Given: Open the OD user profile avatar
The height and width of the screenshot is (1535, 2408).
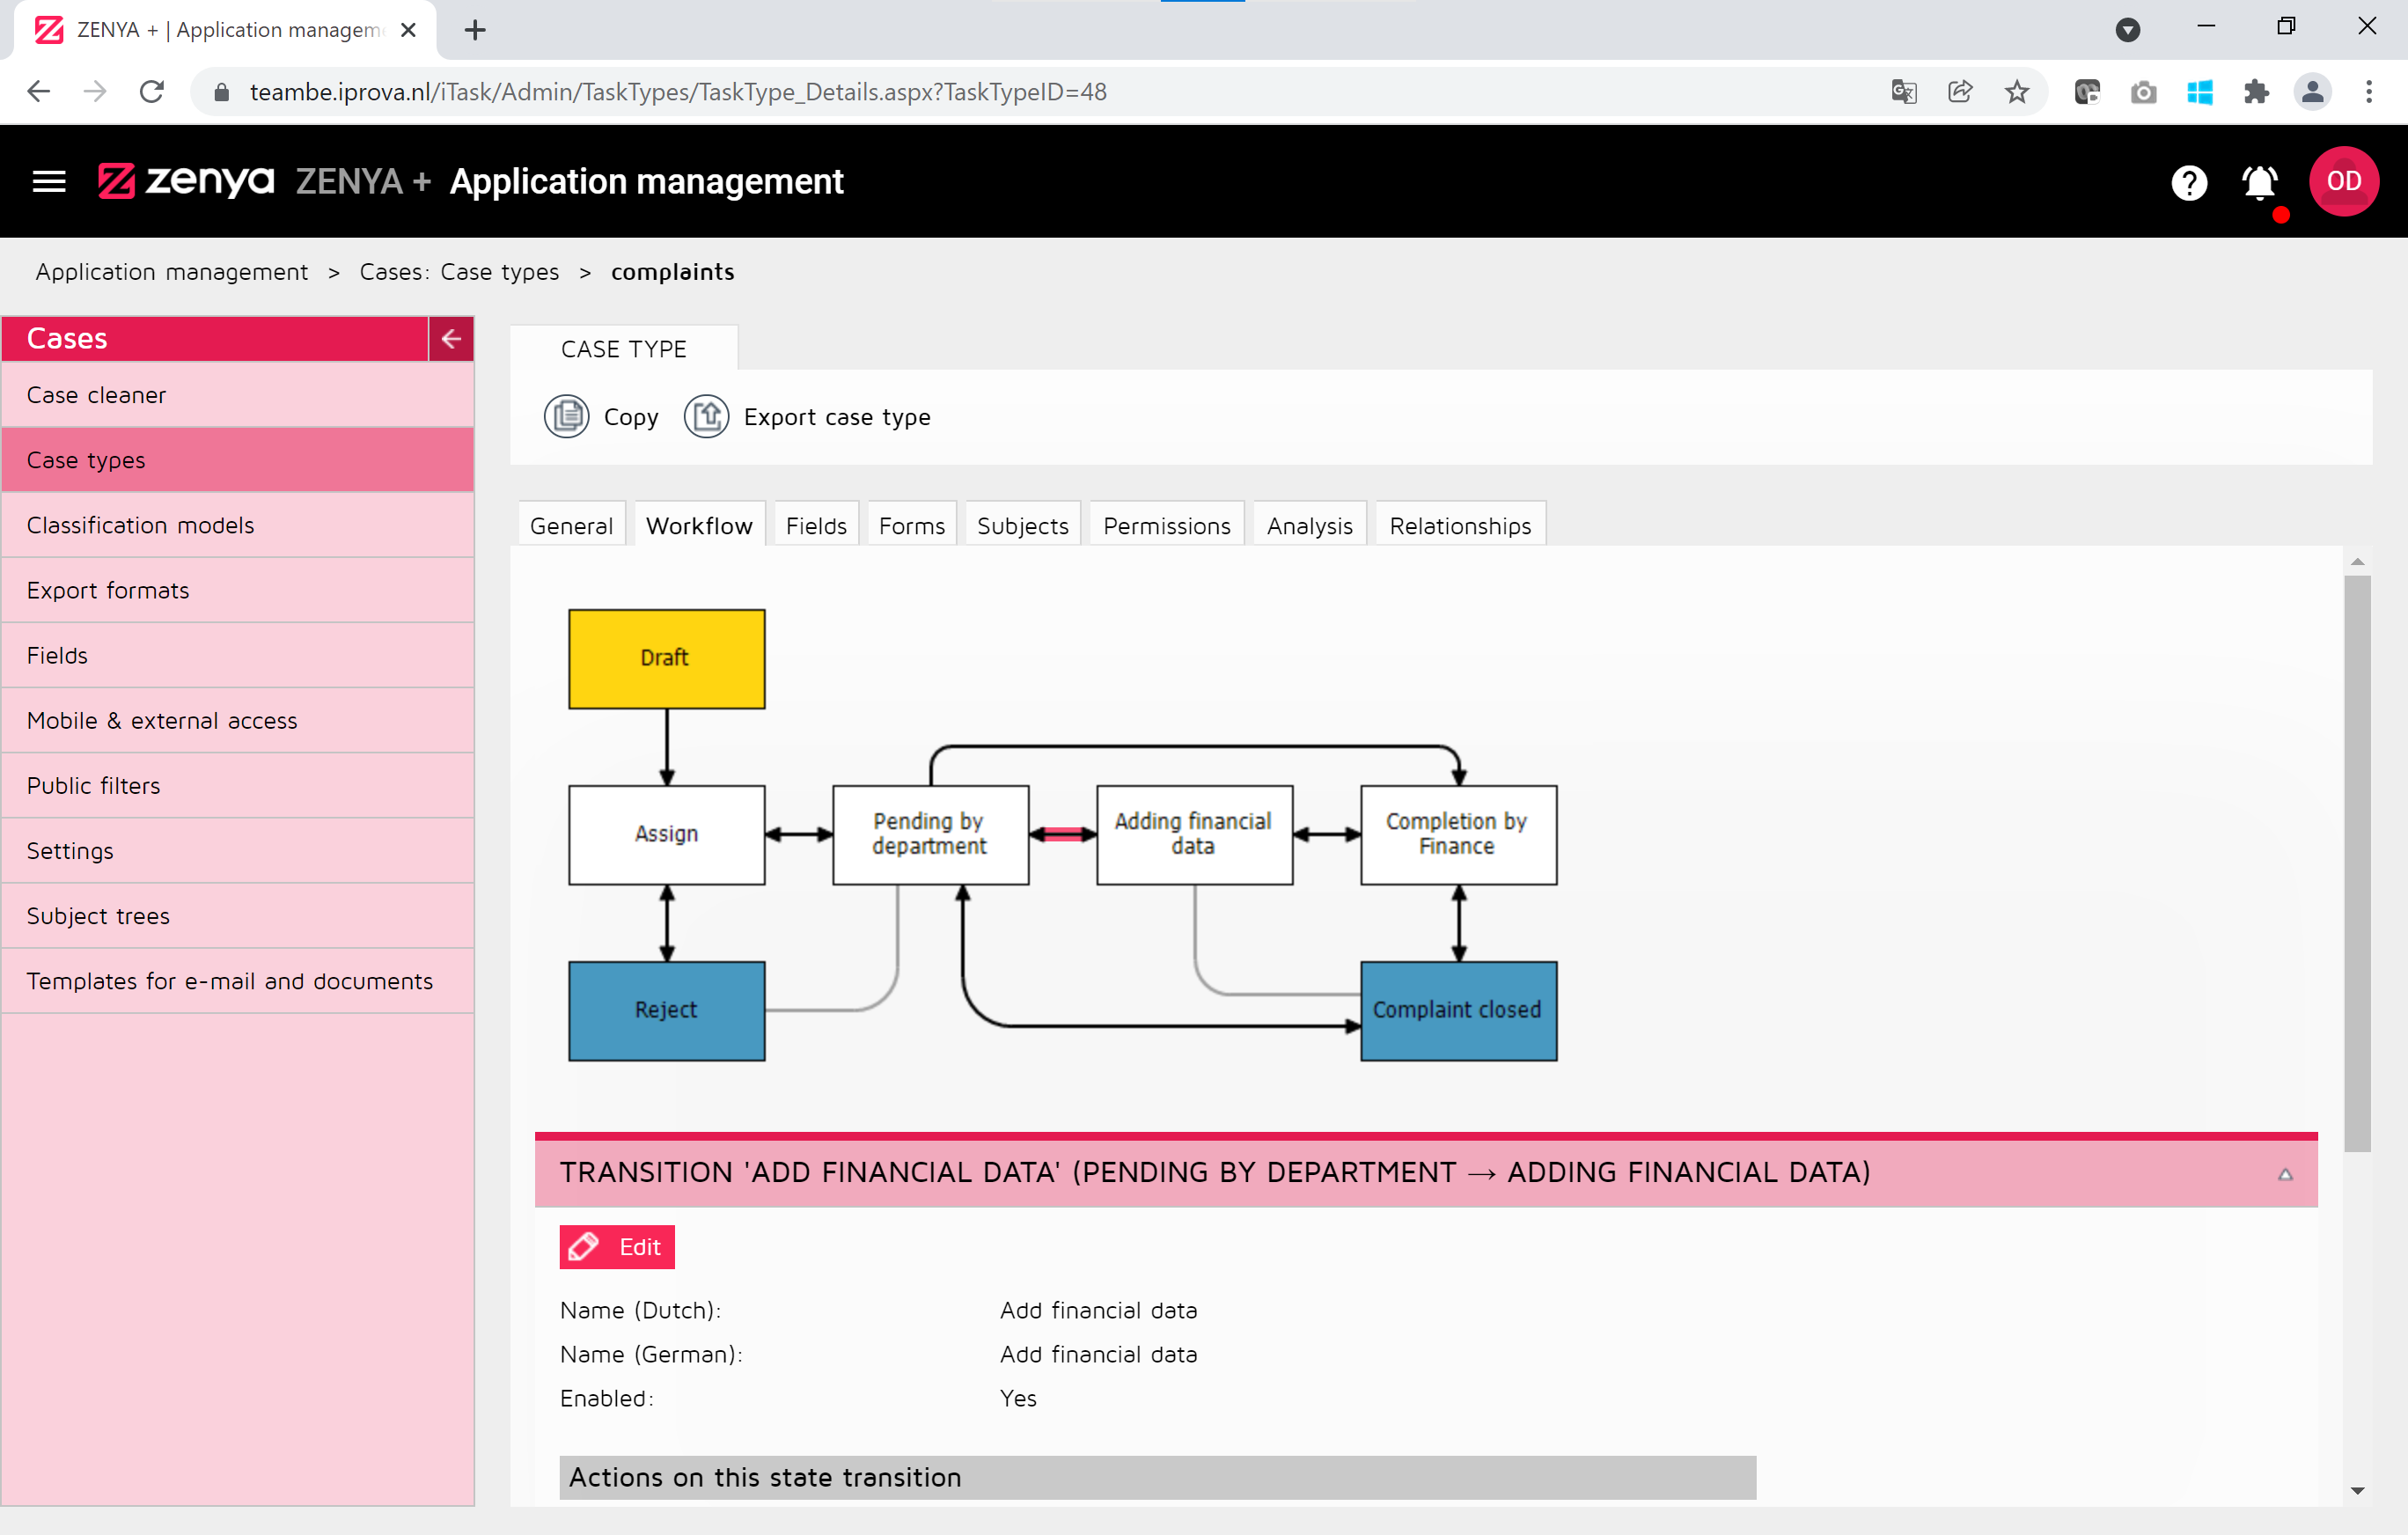Looking at the screenshot, I should coord(2342,181).
